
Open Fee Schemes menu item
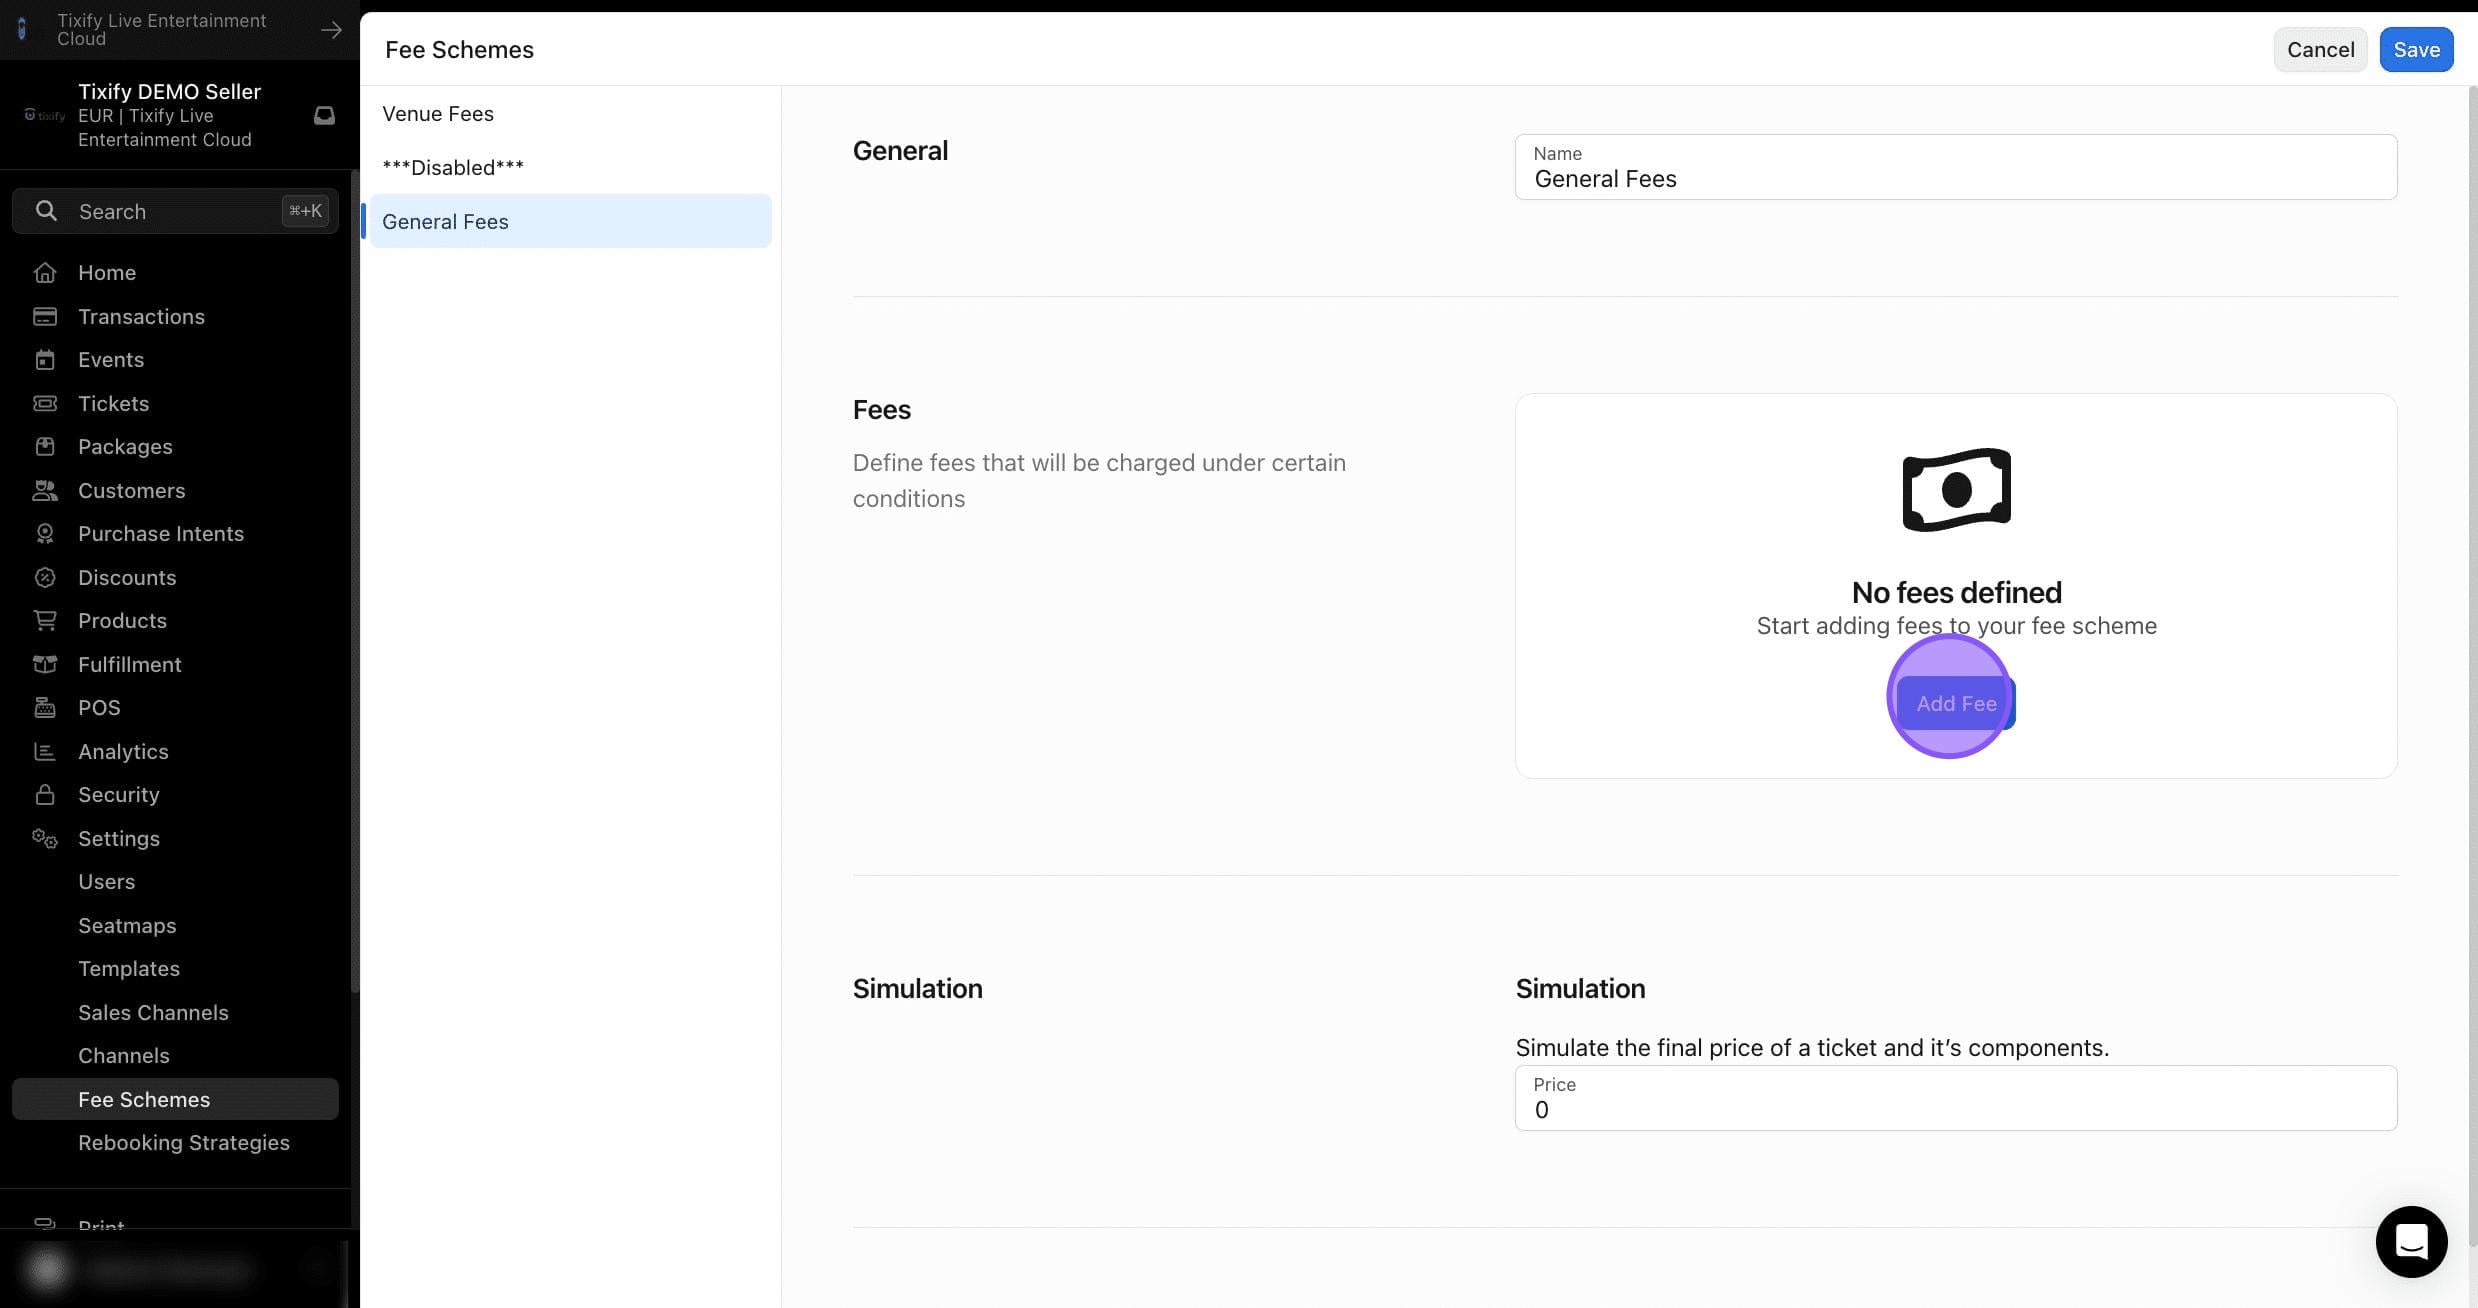tap(175, 1100)
